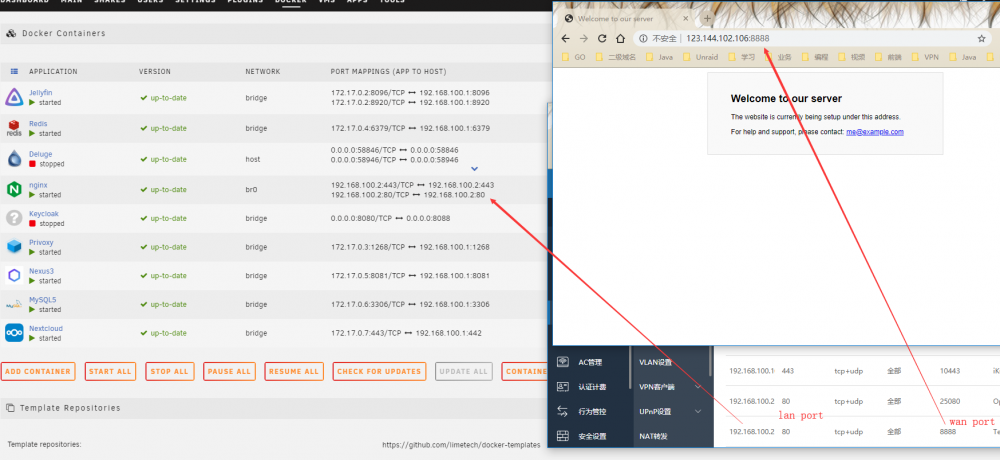This screenshot has height=460, width=1000.
Task: Expand Deluge port mappings with blue chevron
Action: coord(474,169)
